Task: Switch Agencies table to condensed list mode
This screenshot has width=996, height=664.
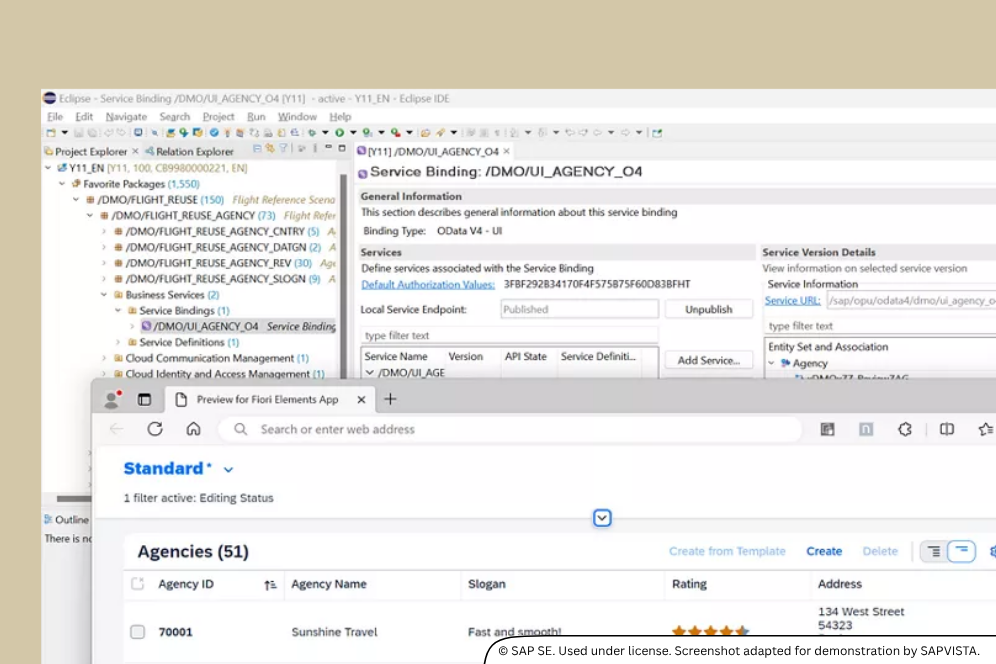Action: coord(961,552)
